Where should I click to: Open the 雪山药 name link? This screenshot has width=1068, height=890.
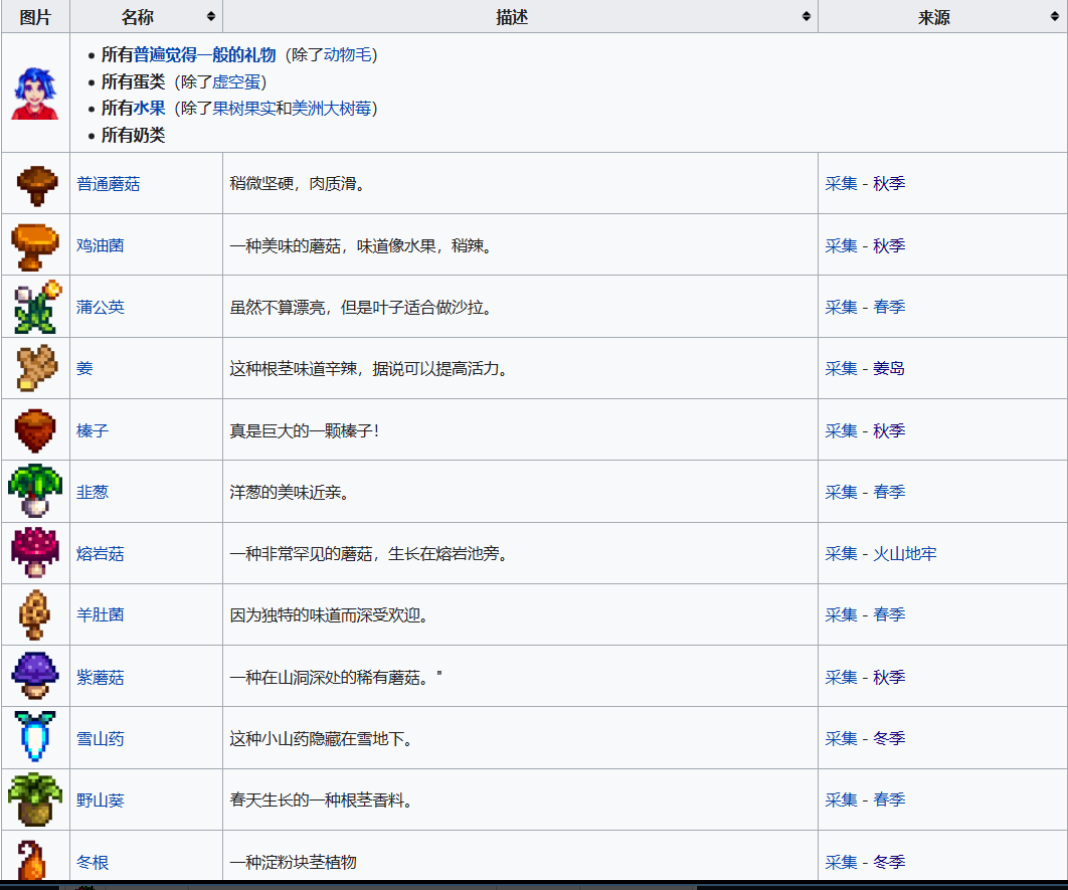coord(100,739)
